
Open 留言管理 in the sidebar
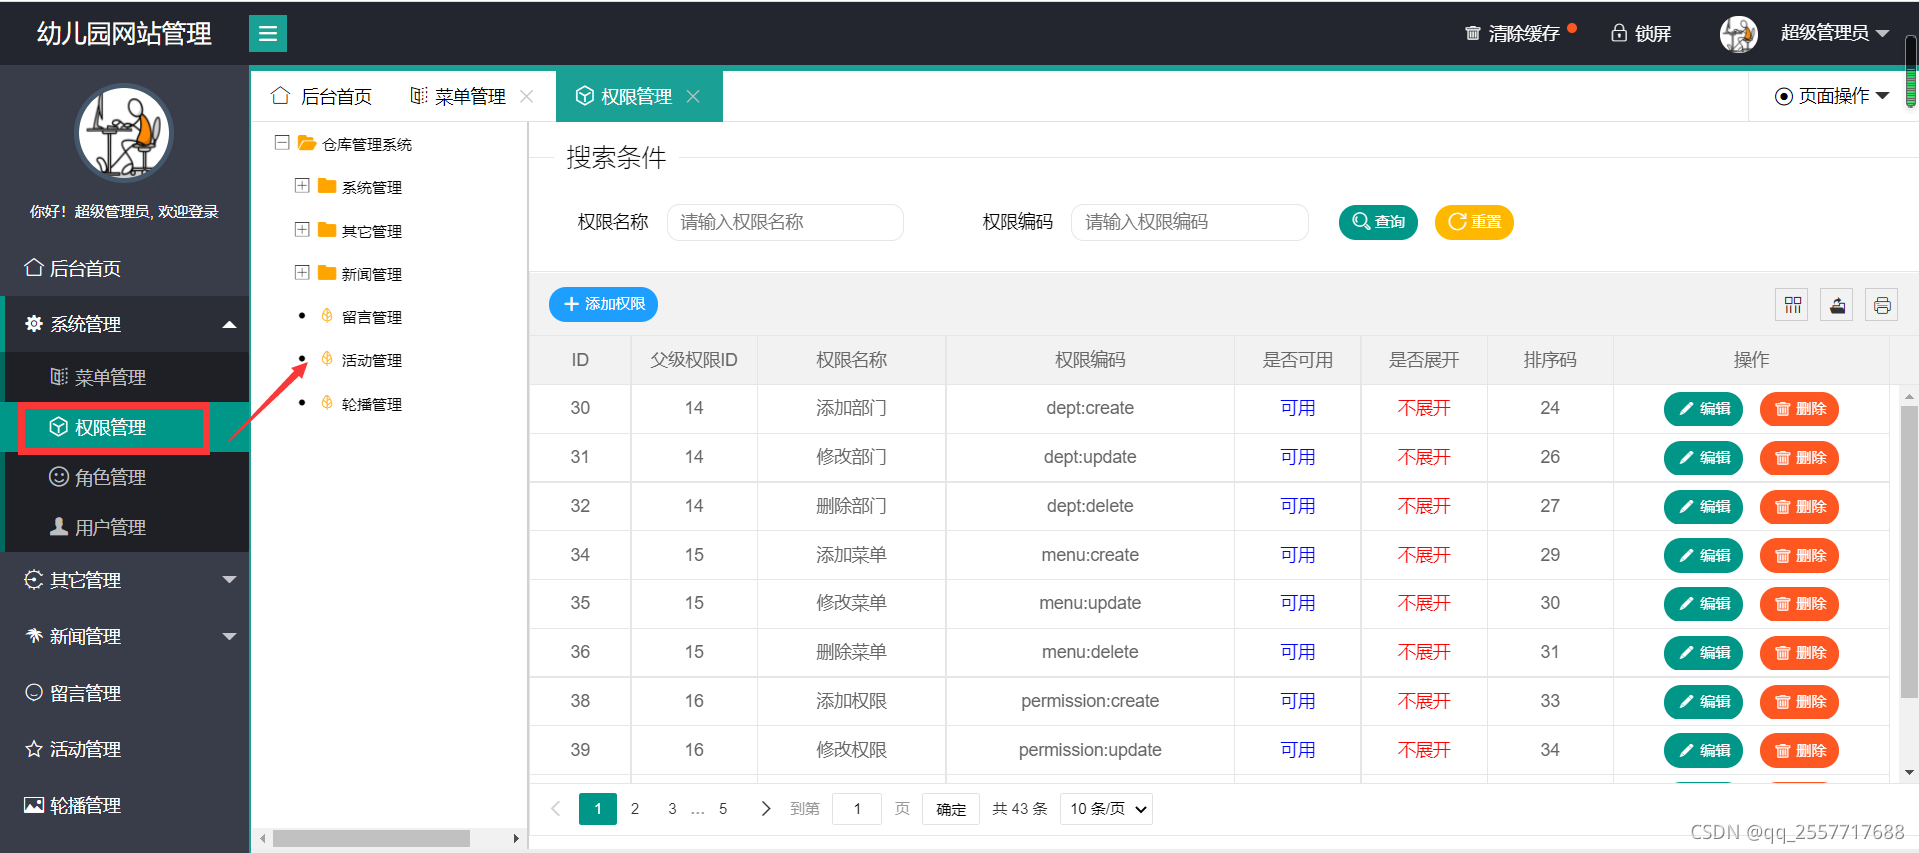pos(125,693)
